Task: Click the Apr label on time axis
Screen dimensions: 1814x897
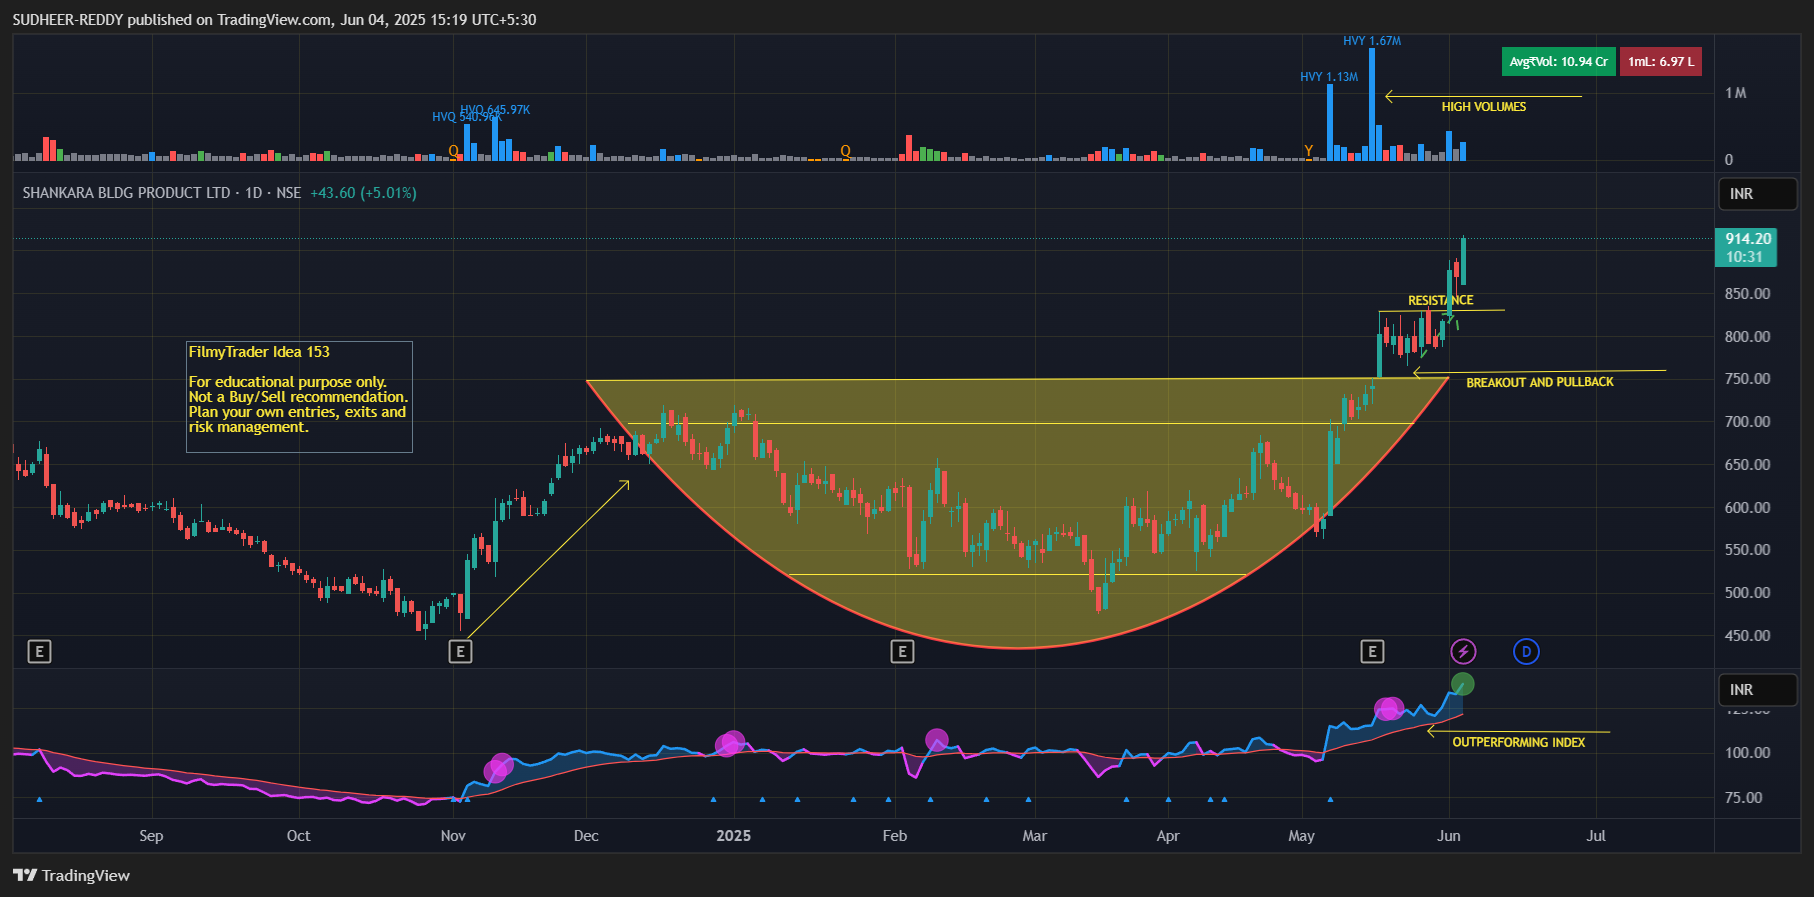Action: tap(1167, 836)
